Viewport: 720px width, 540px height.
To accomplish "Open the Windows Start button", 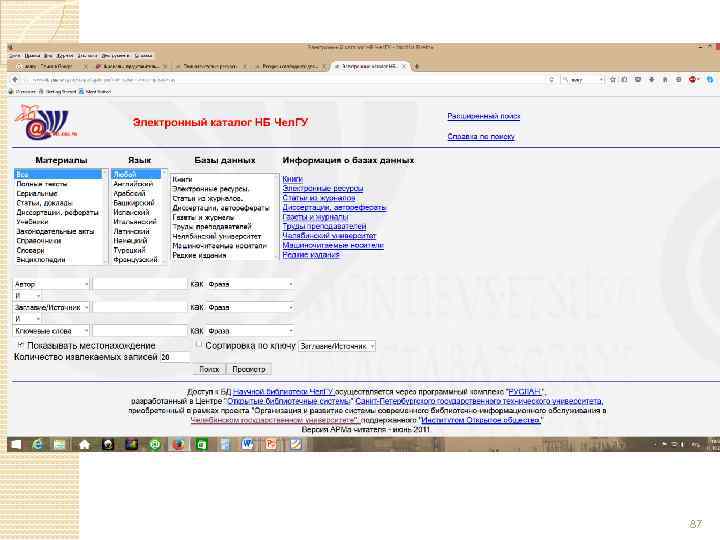I will point(16,444).
